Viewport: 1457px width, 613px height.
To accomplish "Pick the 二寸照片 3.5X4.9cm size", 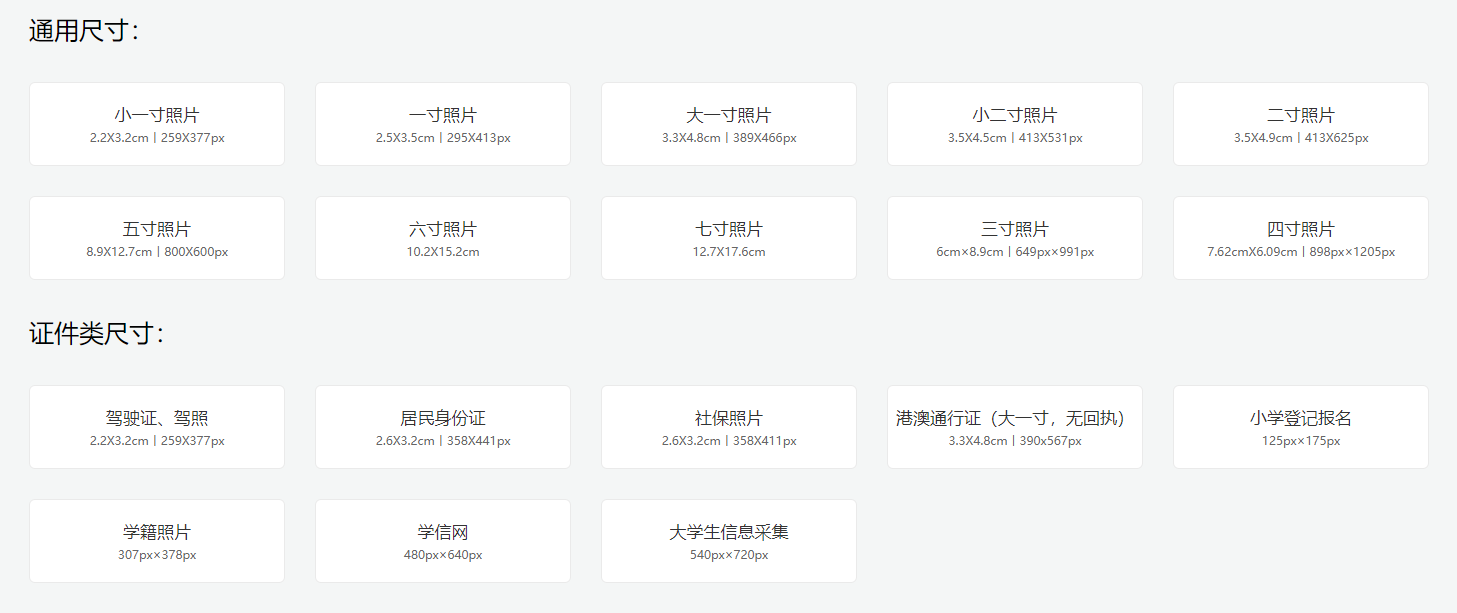I will point(1300,123).
